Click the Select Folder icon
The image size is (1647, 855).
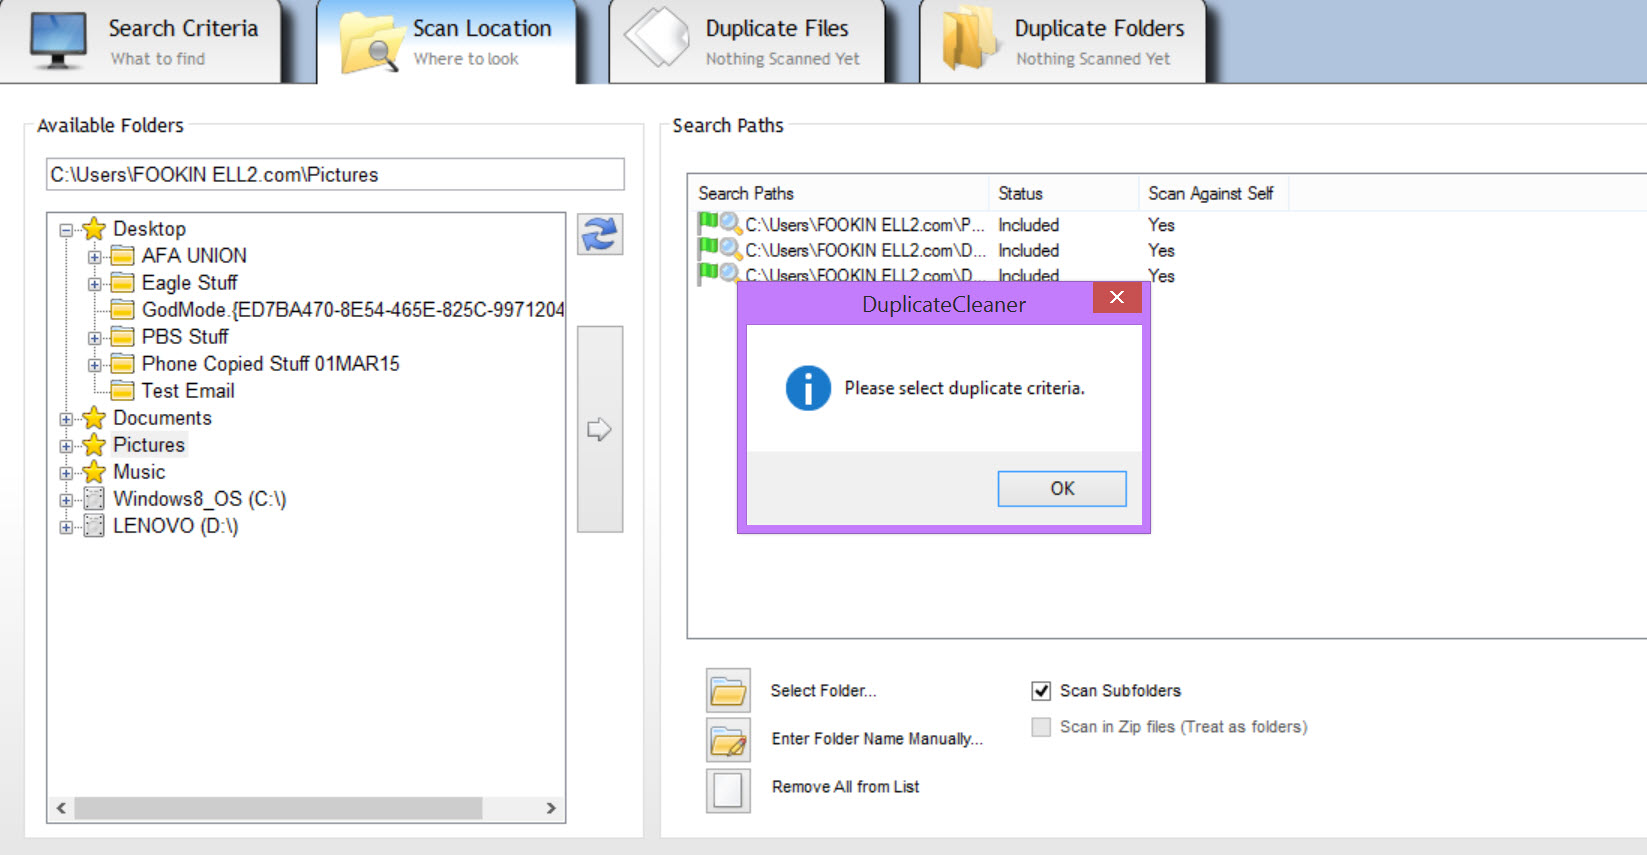728,691
